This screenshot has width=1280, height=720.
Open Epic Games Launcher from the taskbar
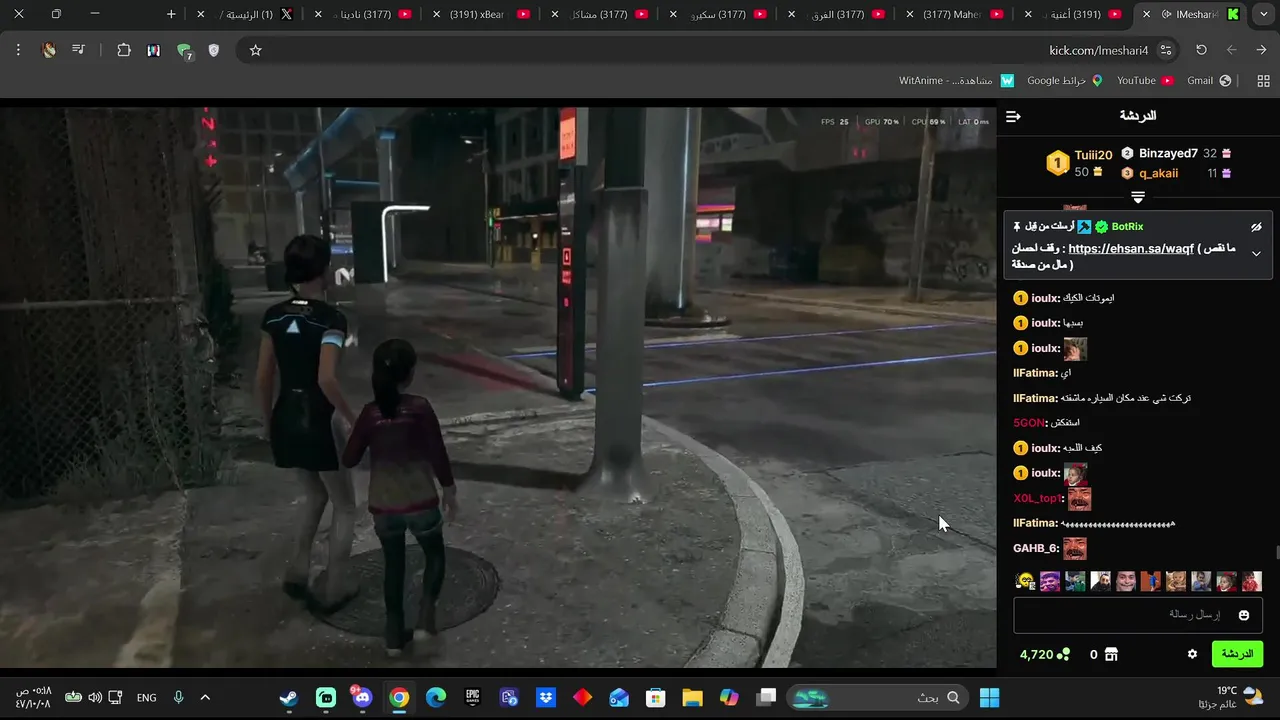click(x=473, y=697)
